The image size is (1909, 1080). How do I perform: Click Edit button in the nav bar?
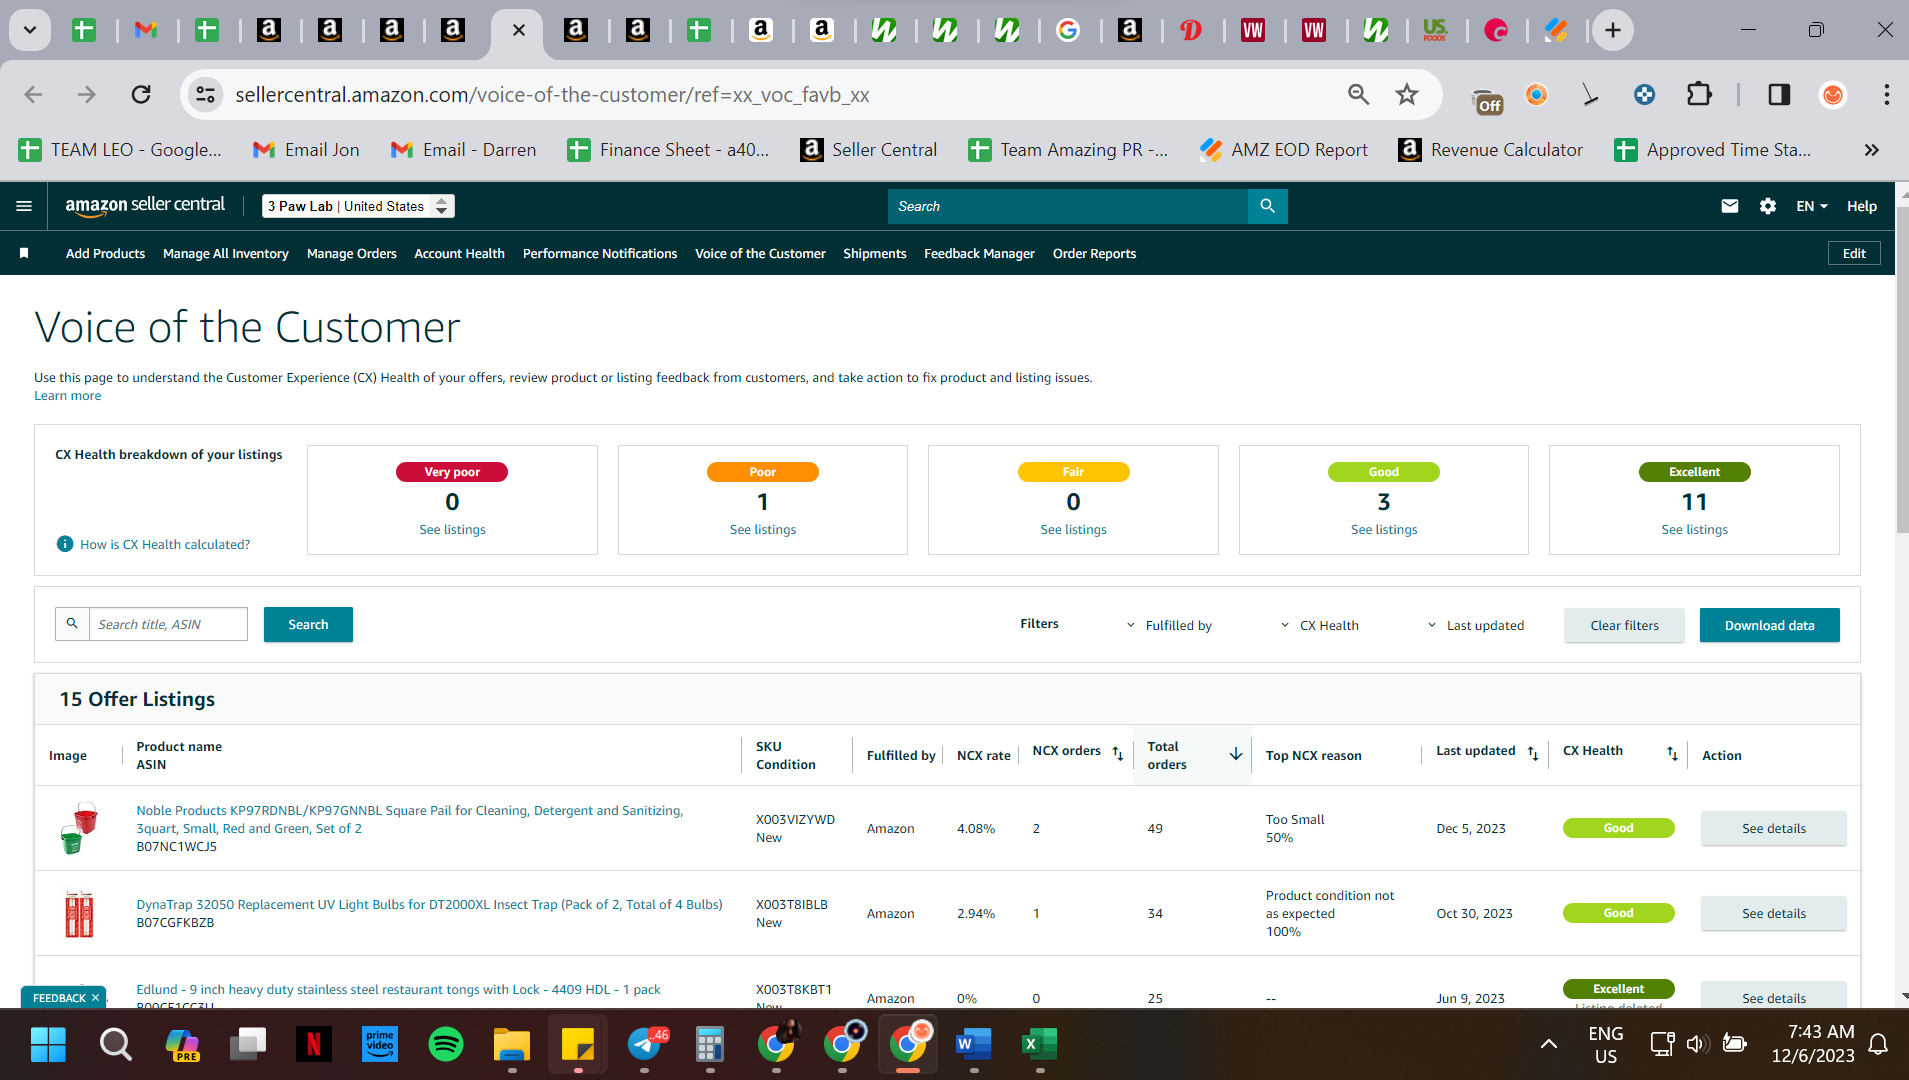pyautogui.click(x=1854, y=253)
